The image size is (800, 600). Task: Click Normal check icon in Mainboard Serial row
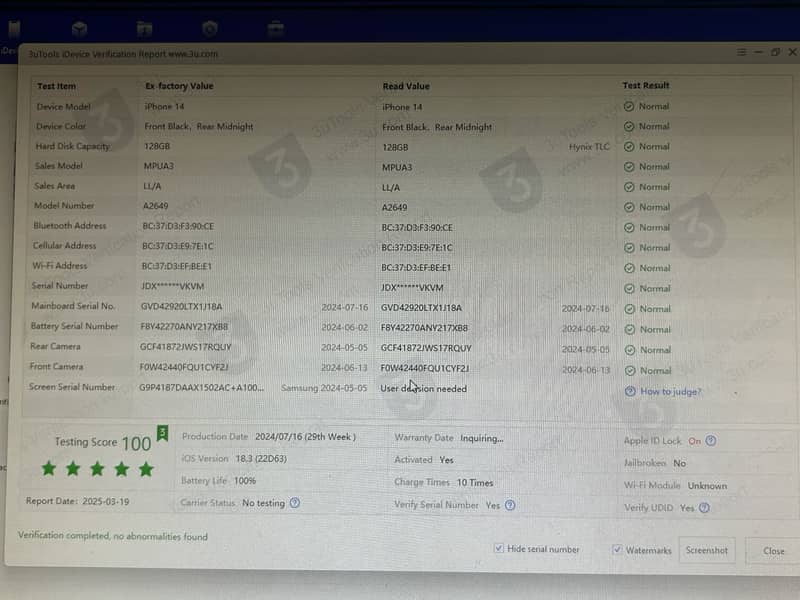630,309
